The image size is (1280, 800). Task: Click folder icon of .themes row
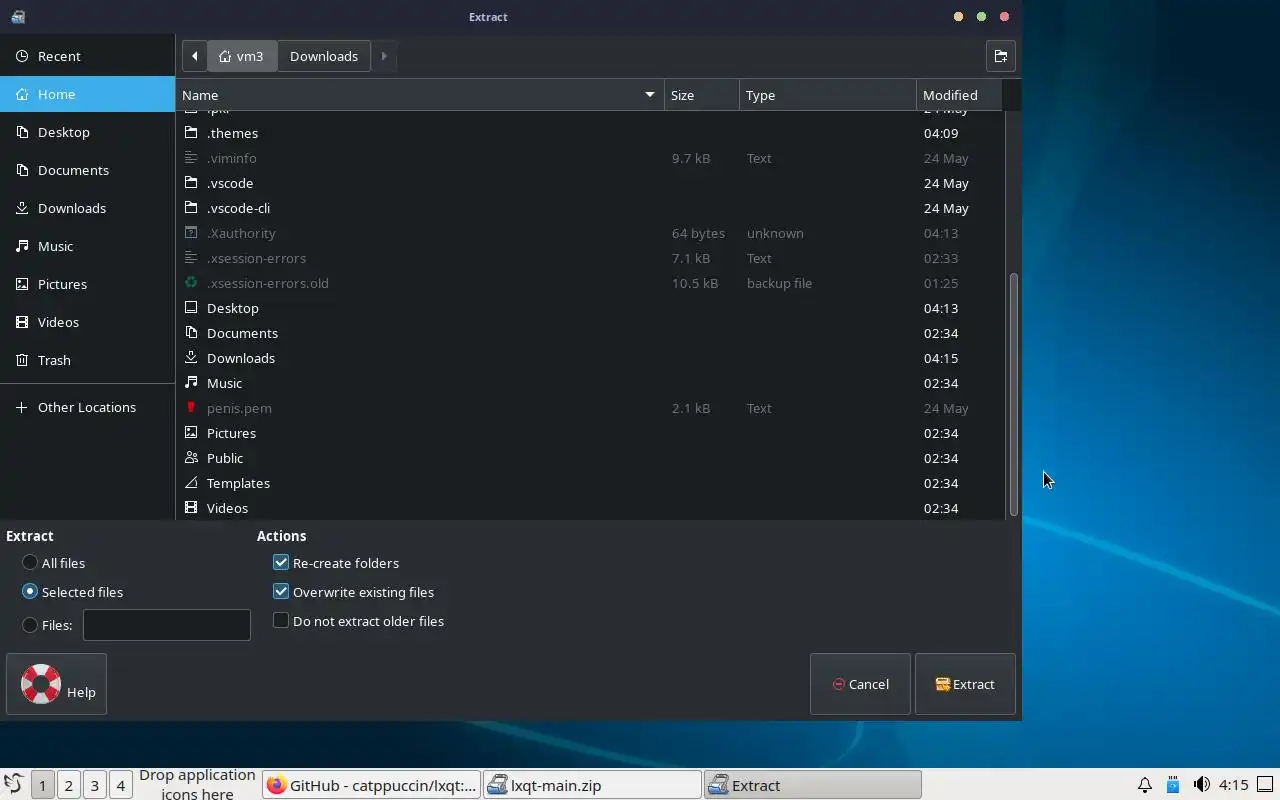[x=191, y=133]
